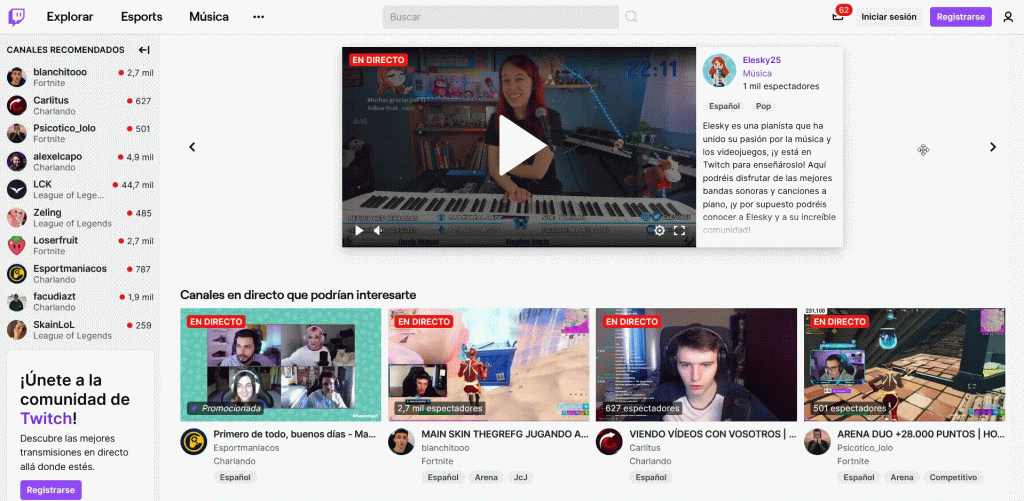
Task: Open facudiazt avatar in sidebar
Action: [x=16, y=302]
